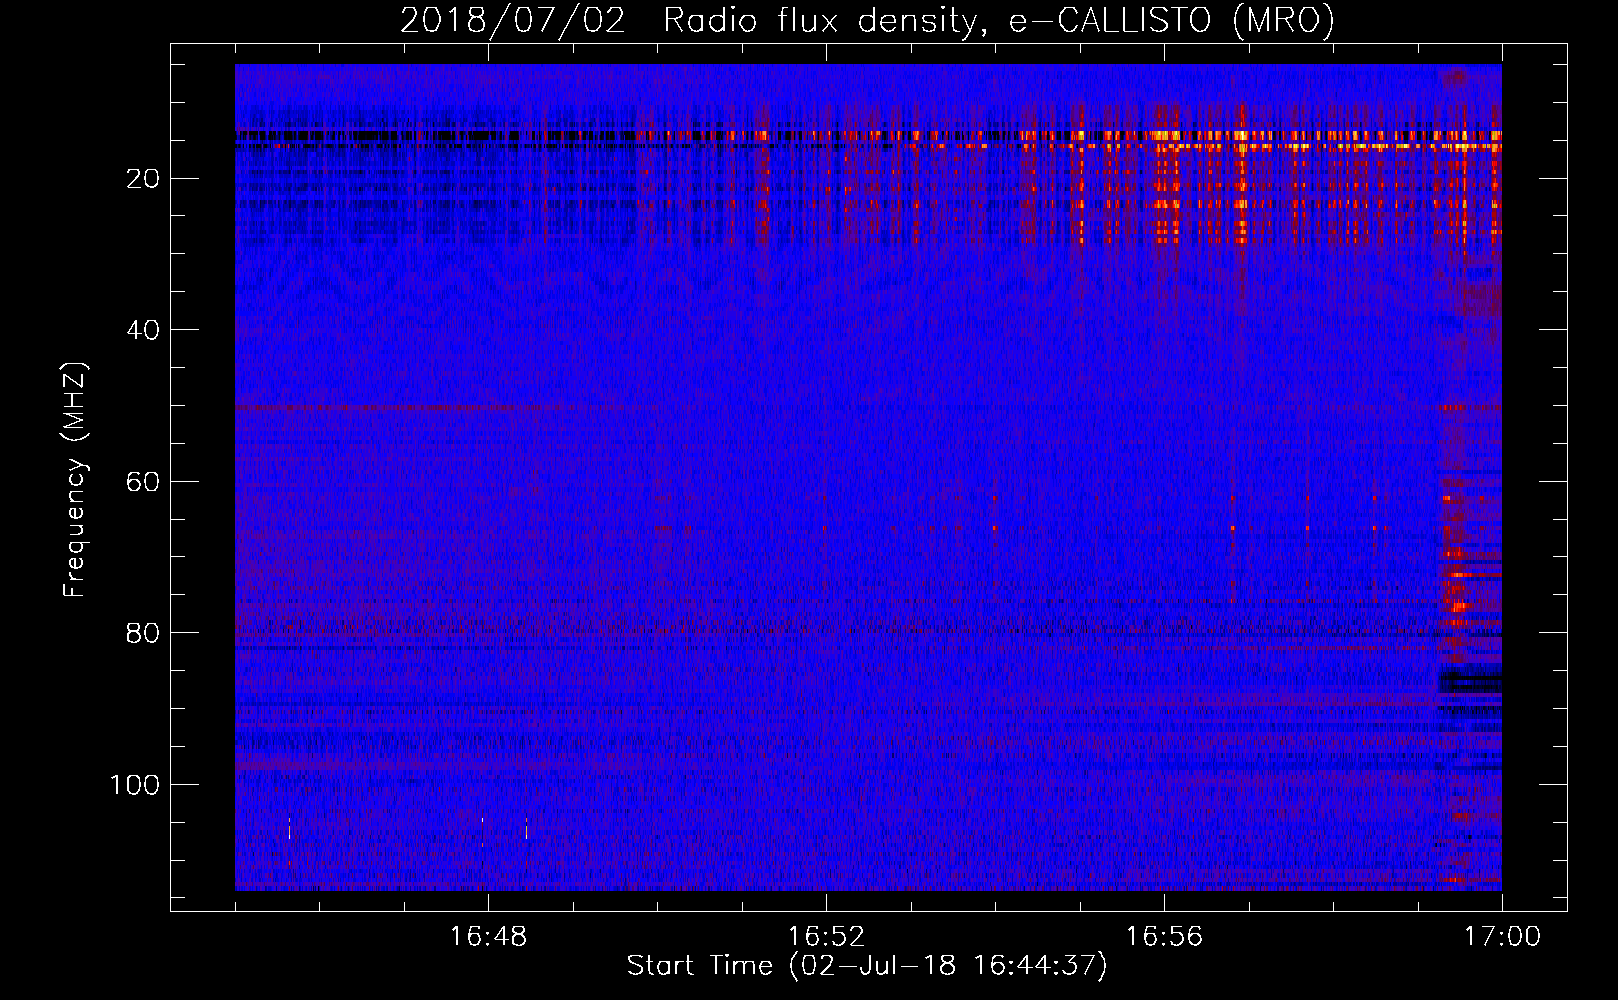Click the 40 frequency tick label

coord(144,330)
